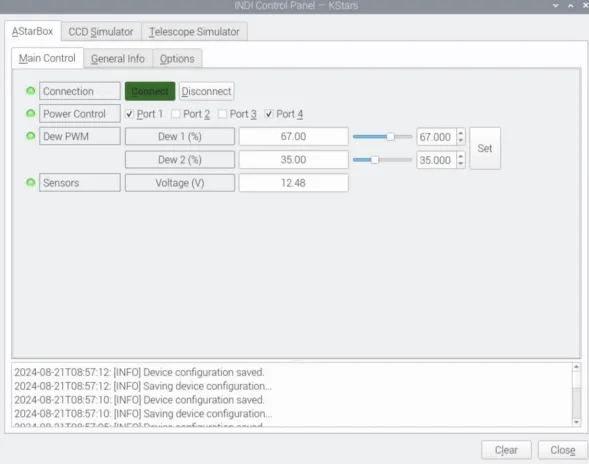Click the Set button for Dew PWM
The height and width of the screenshot is (464, 589).
[x=485, y=148]
